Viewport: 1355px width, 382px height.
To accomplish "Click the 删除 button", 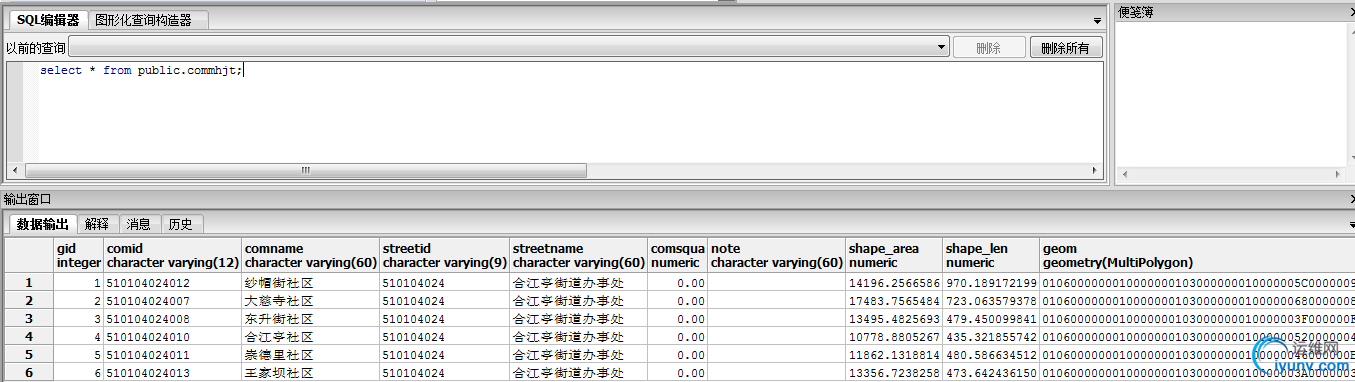I will [x=989, y=47].
